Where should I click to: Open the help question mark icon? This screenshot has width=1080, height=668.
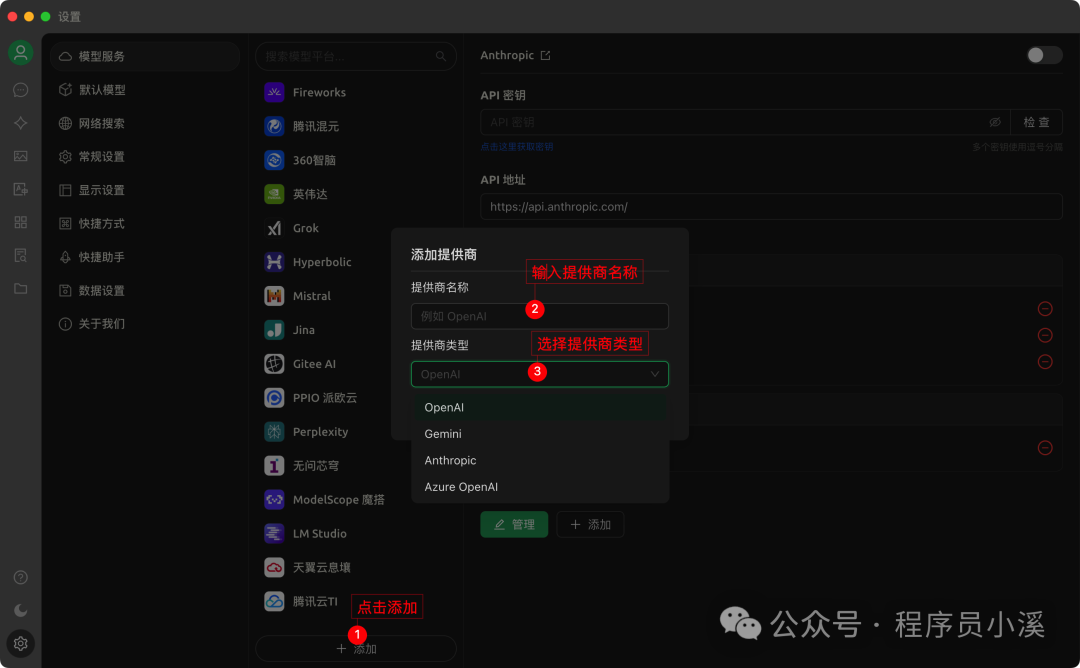(21, 577)
